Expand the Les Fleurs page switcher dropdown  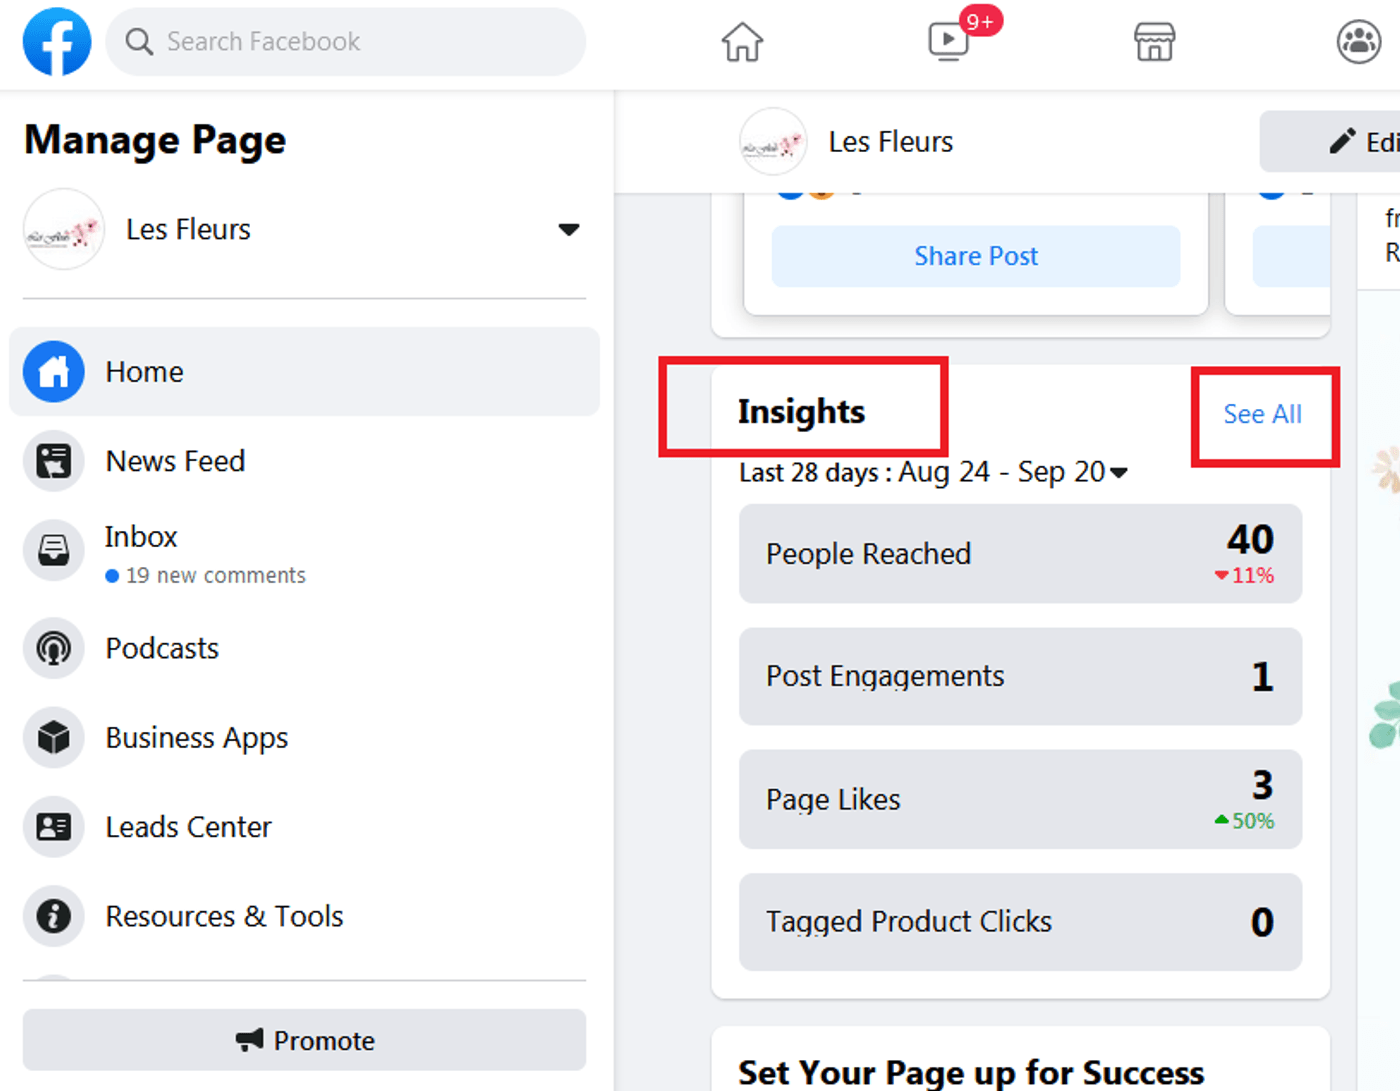[568, 230]
